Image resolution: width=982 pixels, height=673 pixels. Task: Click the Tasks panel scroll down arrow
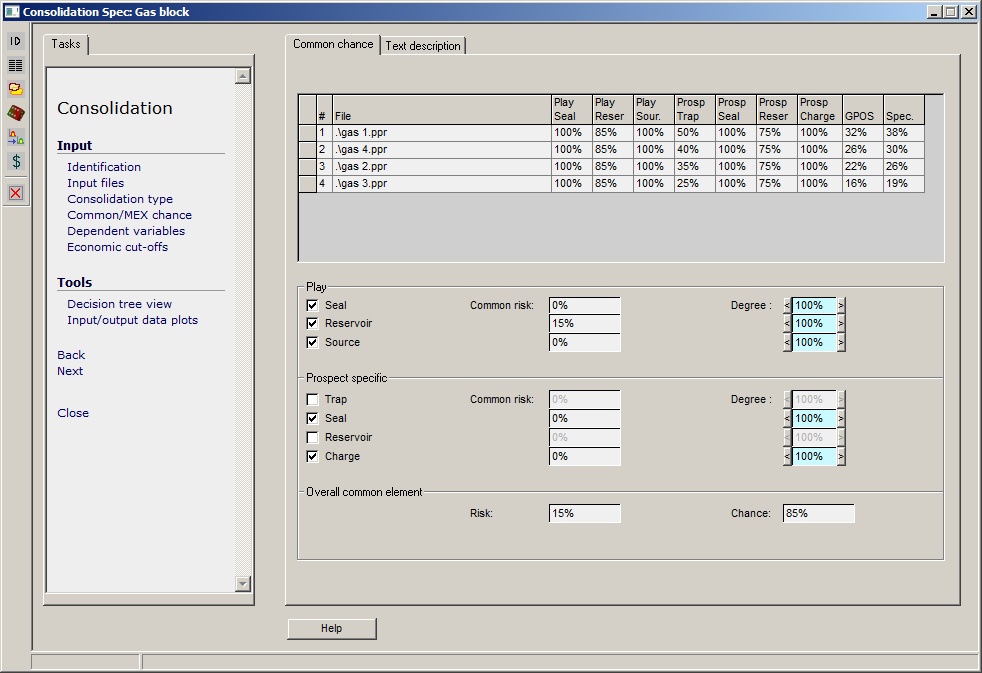243,584
